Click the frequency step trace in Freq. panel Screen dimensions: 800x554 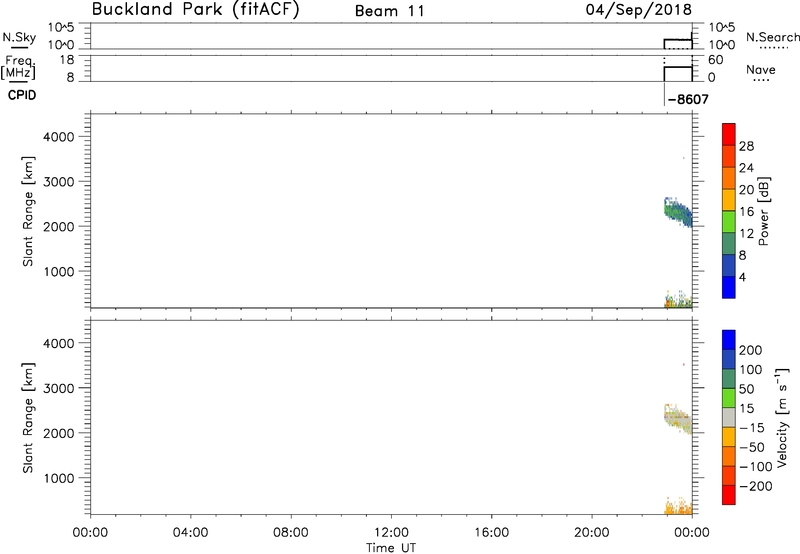click(x=678, y=67)
